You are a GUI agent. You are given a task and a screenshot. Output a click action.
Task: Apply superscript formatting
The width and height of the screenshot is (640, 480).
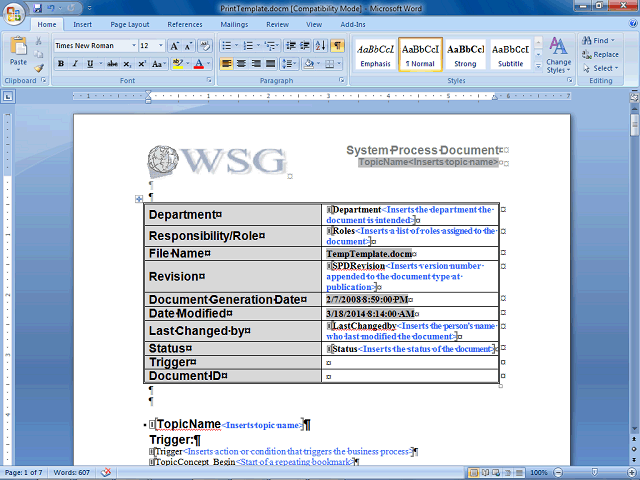coord(142,64)
